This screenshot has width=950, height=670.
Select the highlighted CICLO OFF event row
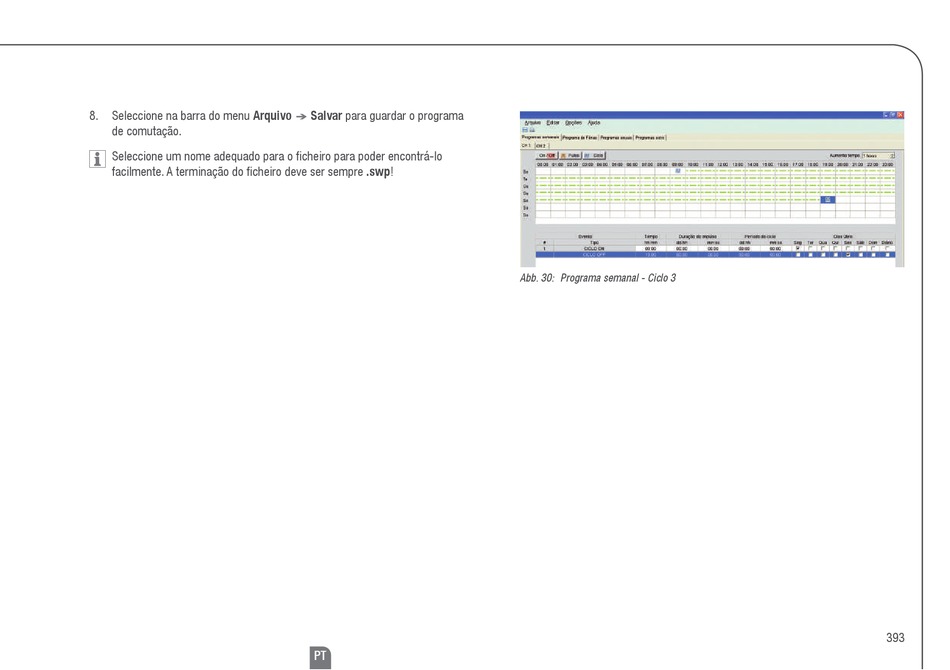[x=715, y=255]
